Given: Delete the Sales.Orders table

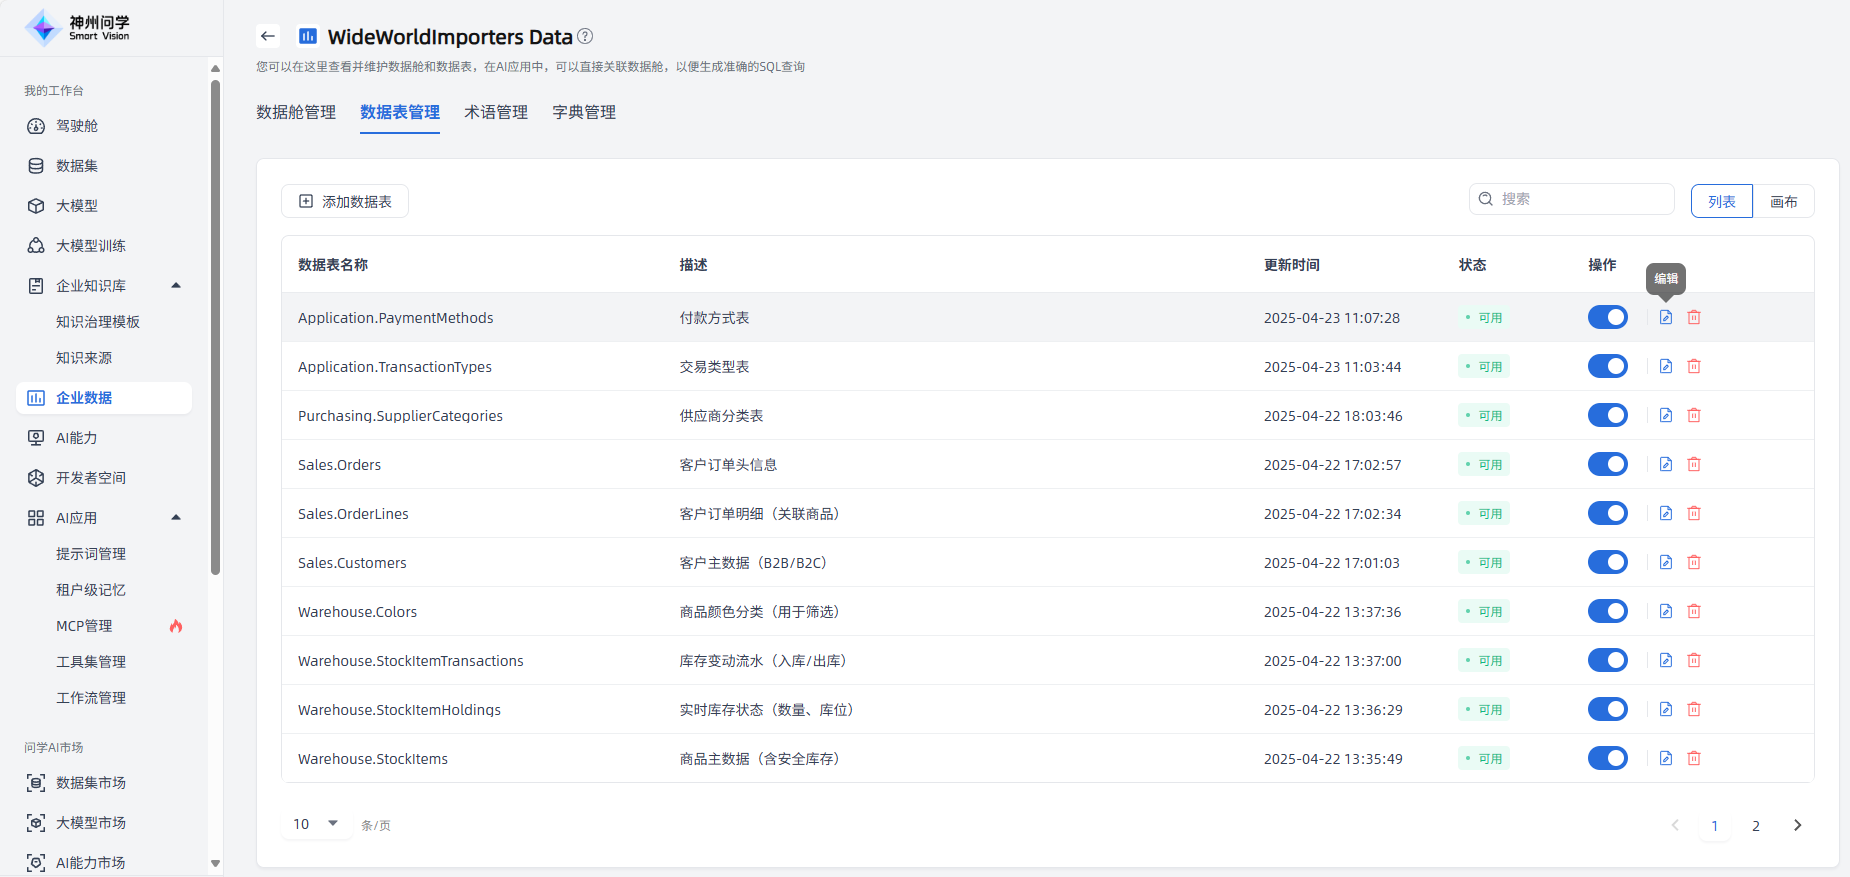Looking at the screenshot, I should pyautogui.click(x=1694, y=464).
